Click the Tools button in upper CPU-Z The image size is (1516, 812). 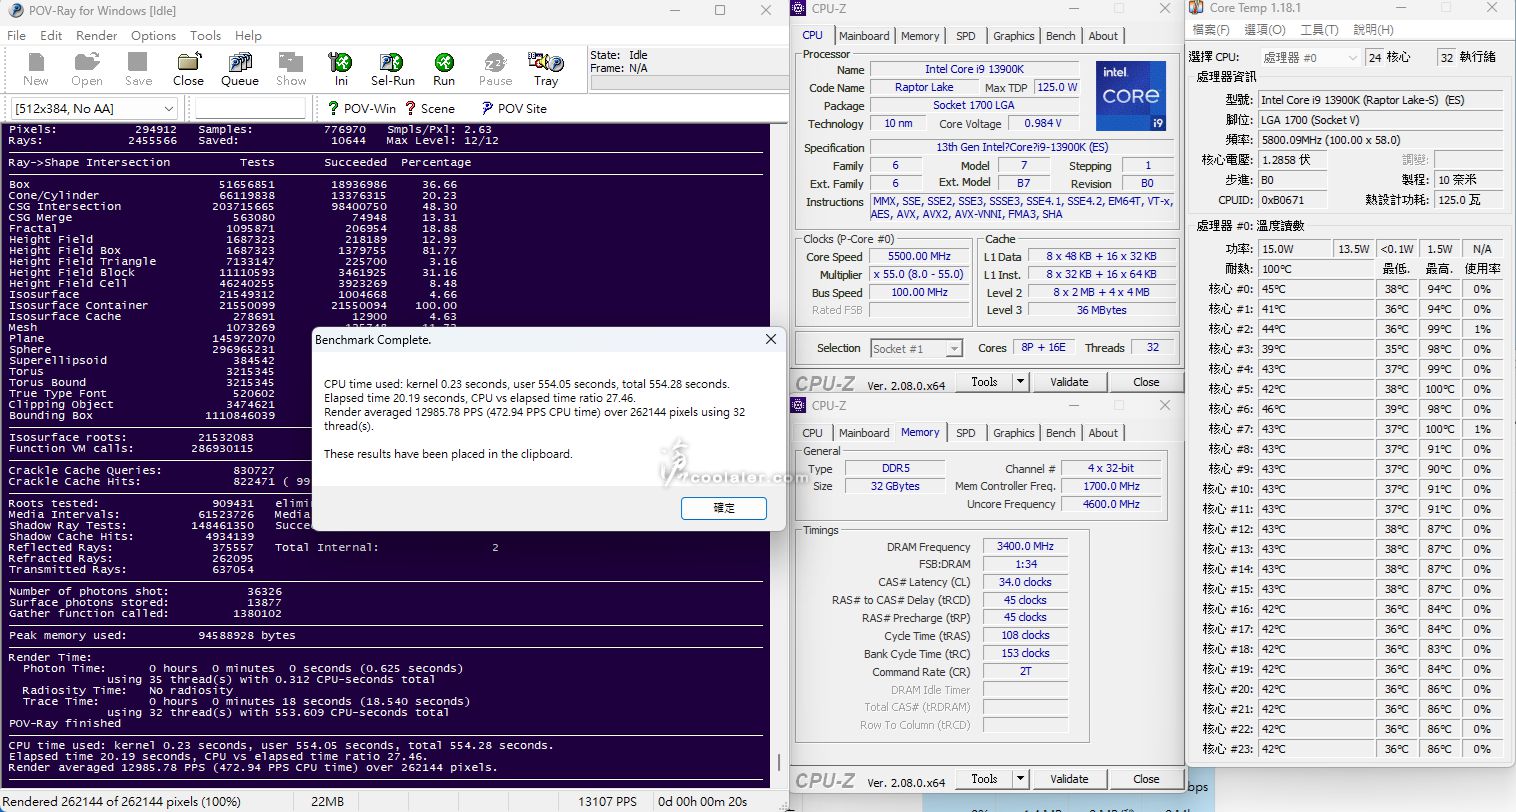[984, 382]
